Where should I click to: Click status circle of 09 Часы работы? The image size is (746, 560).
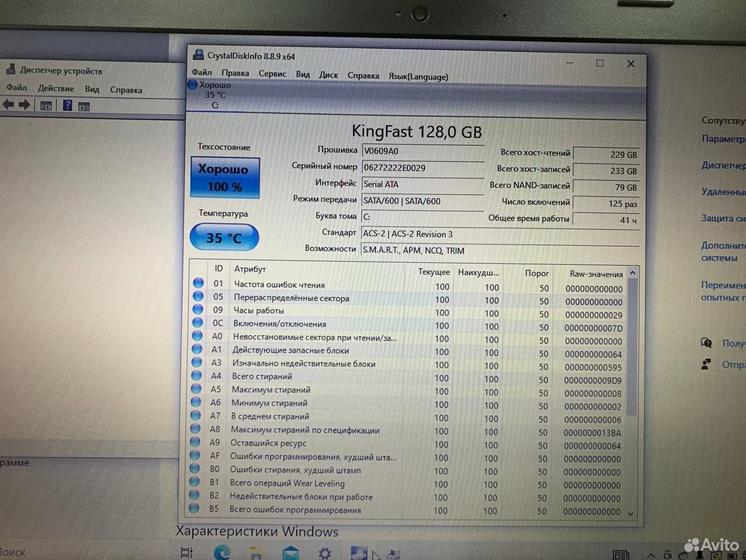198,309
